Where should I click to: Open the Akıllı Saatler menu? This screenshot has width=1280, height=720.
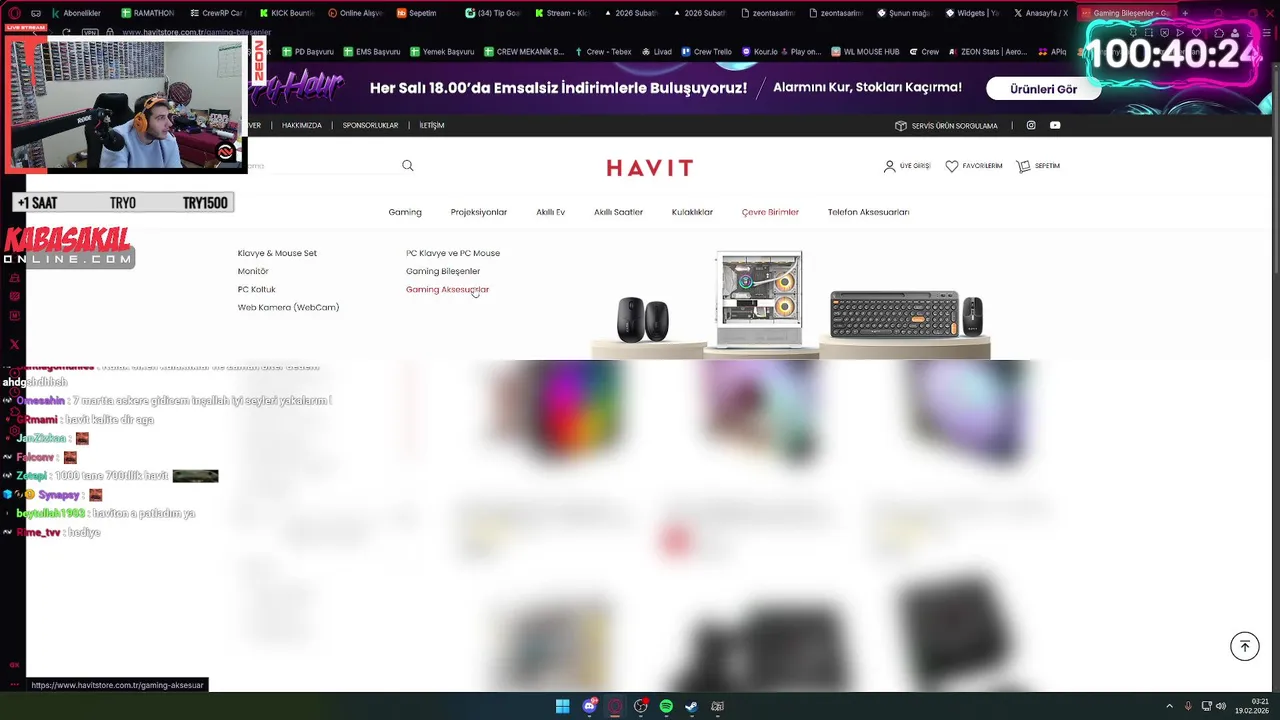click(x=618, y=212)
